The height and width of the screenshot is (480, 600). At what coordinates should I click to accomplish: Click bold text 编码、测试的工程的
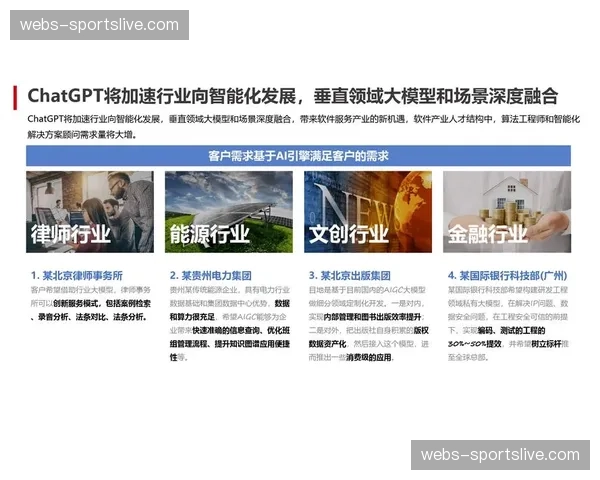511,330
